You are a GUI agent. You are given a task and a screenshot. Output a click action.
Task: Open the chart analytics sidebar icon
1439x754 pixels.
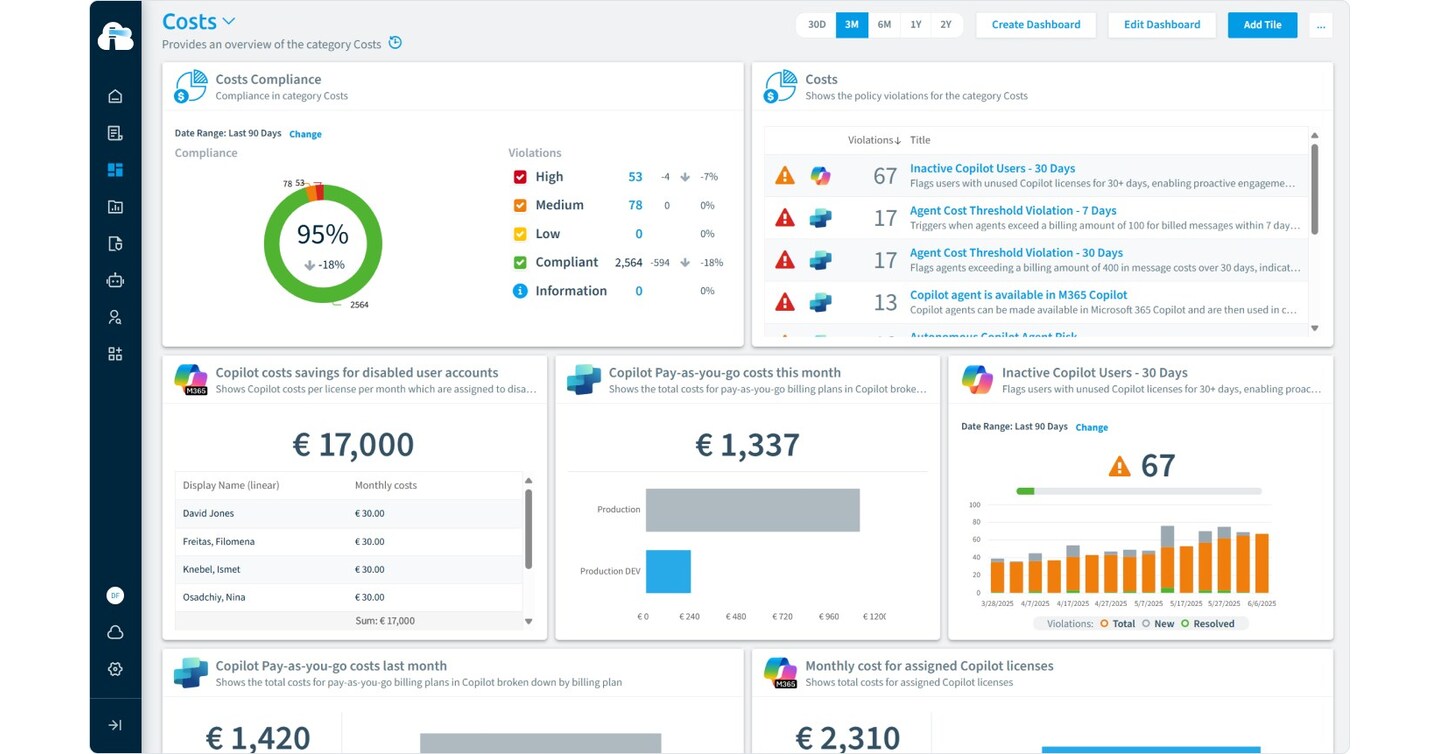[115, 207]
